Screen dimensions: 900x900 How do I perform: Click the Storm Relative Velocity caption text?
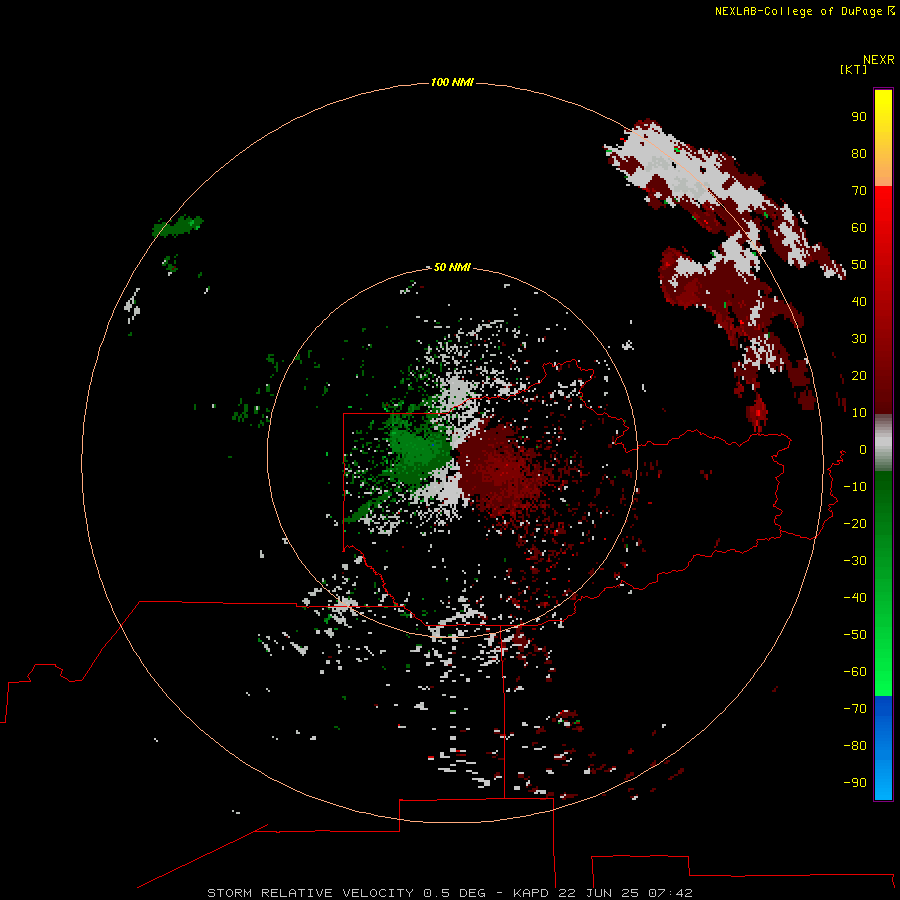[450, 893]
